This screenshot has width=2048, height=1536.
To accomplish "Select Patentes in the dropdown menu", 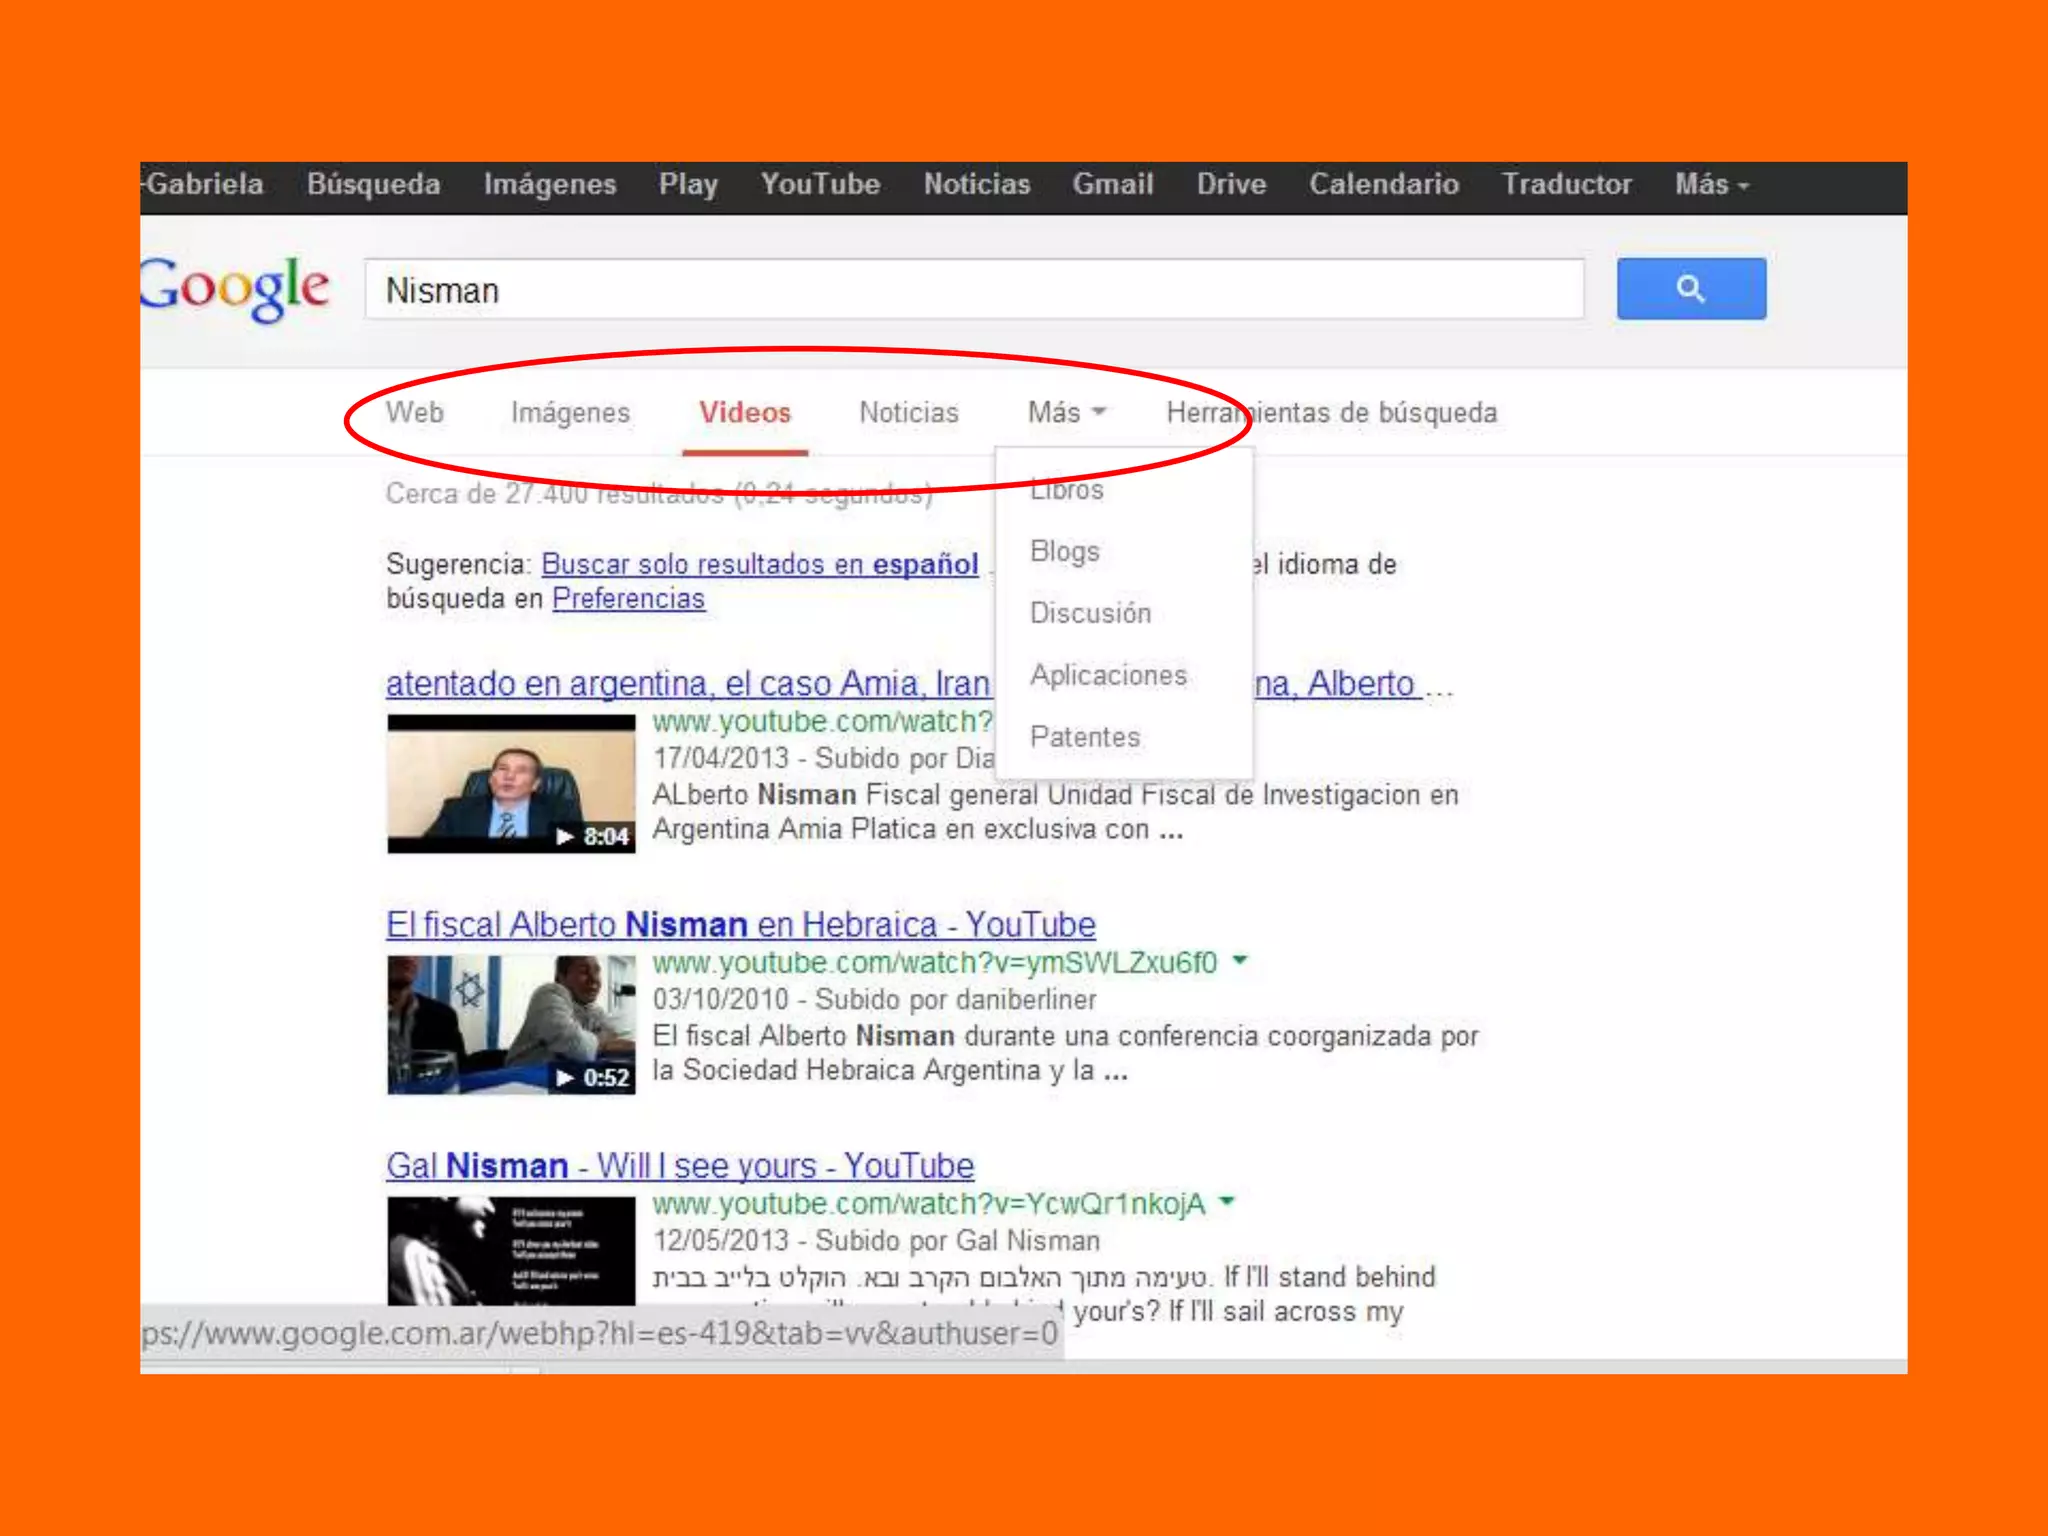I will point(1084,737).
